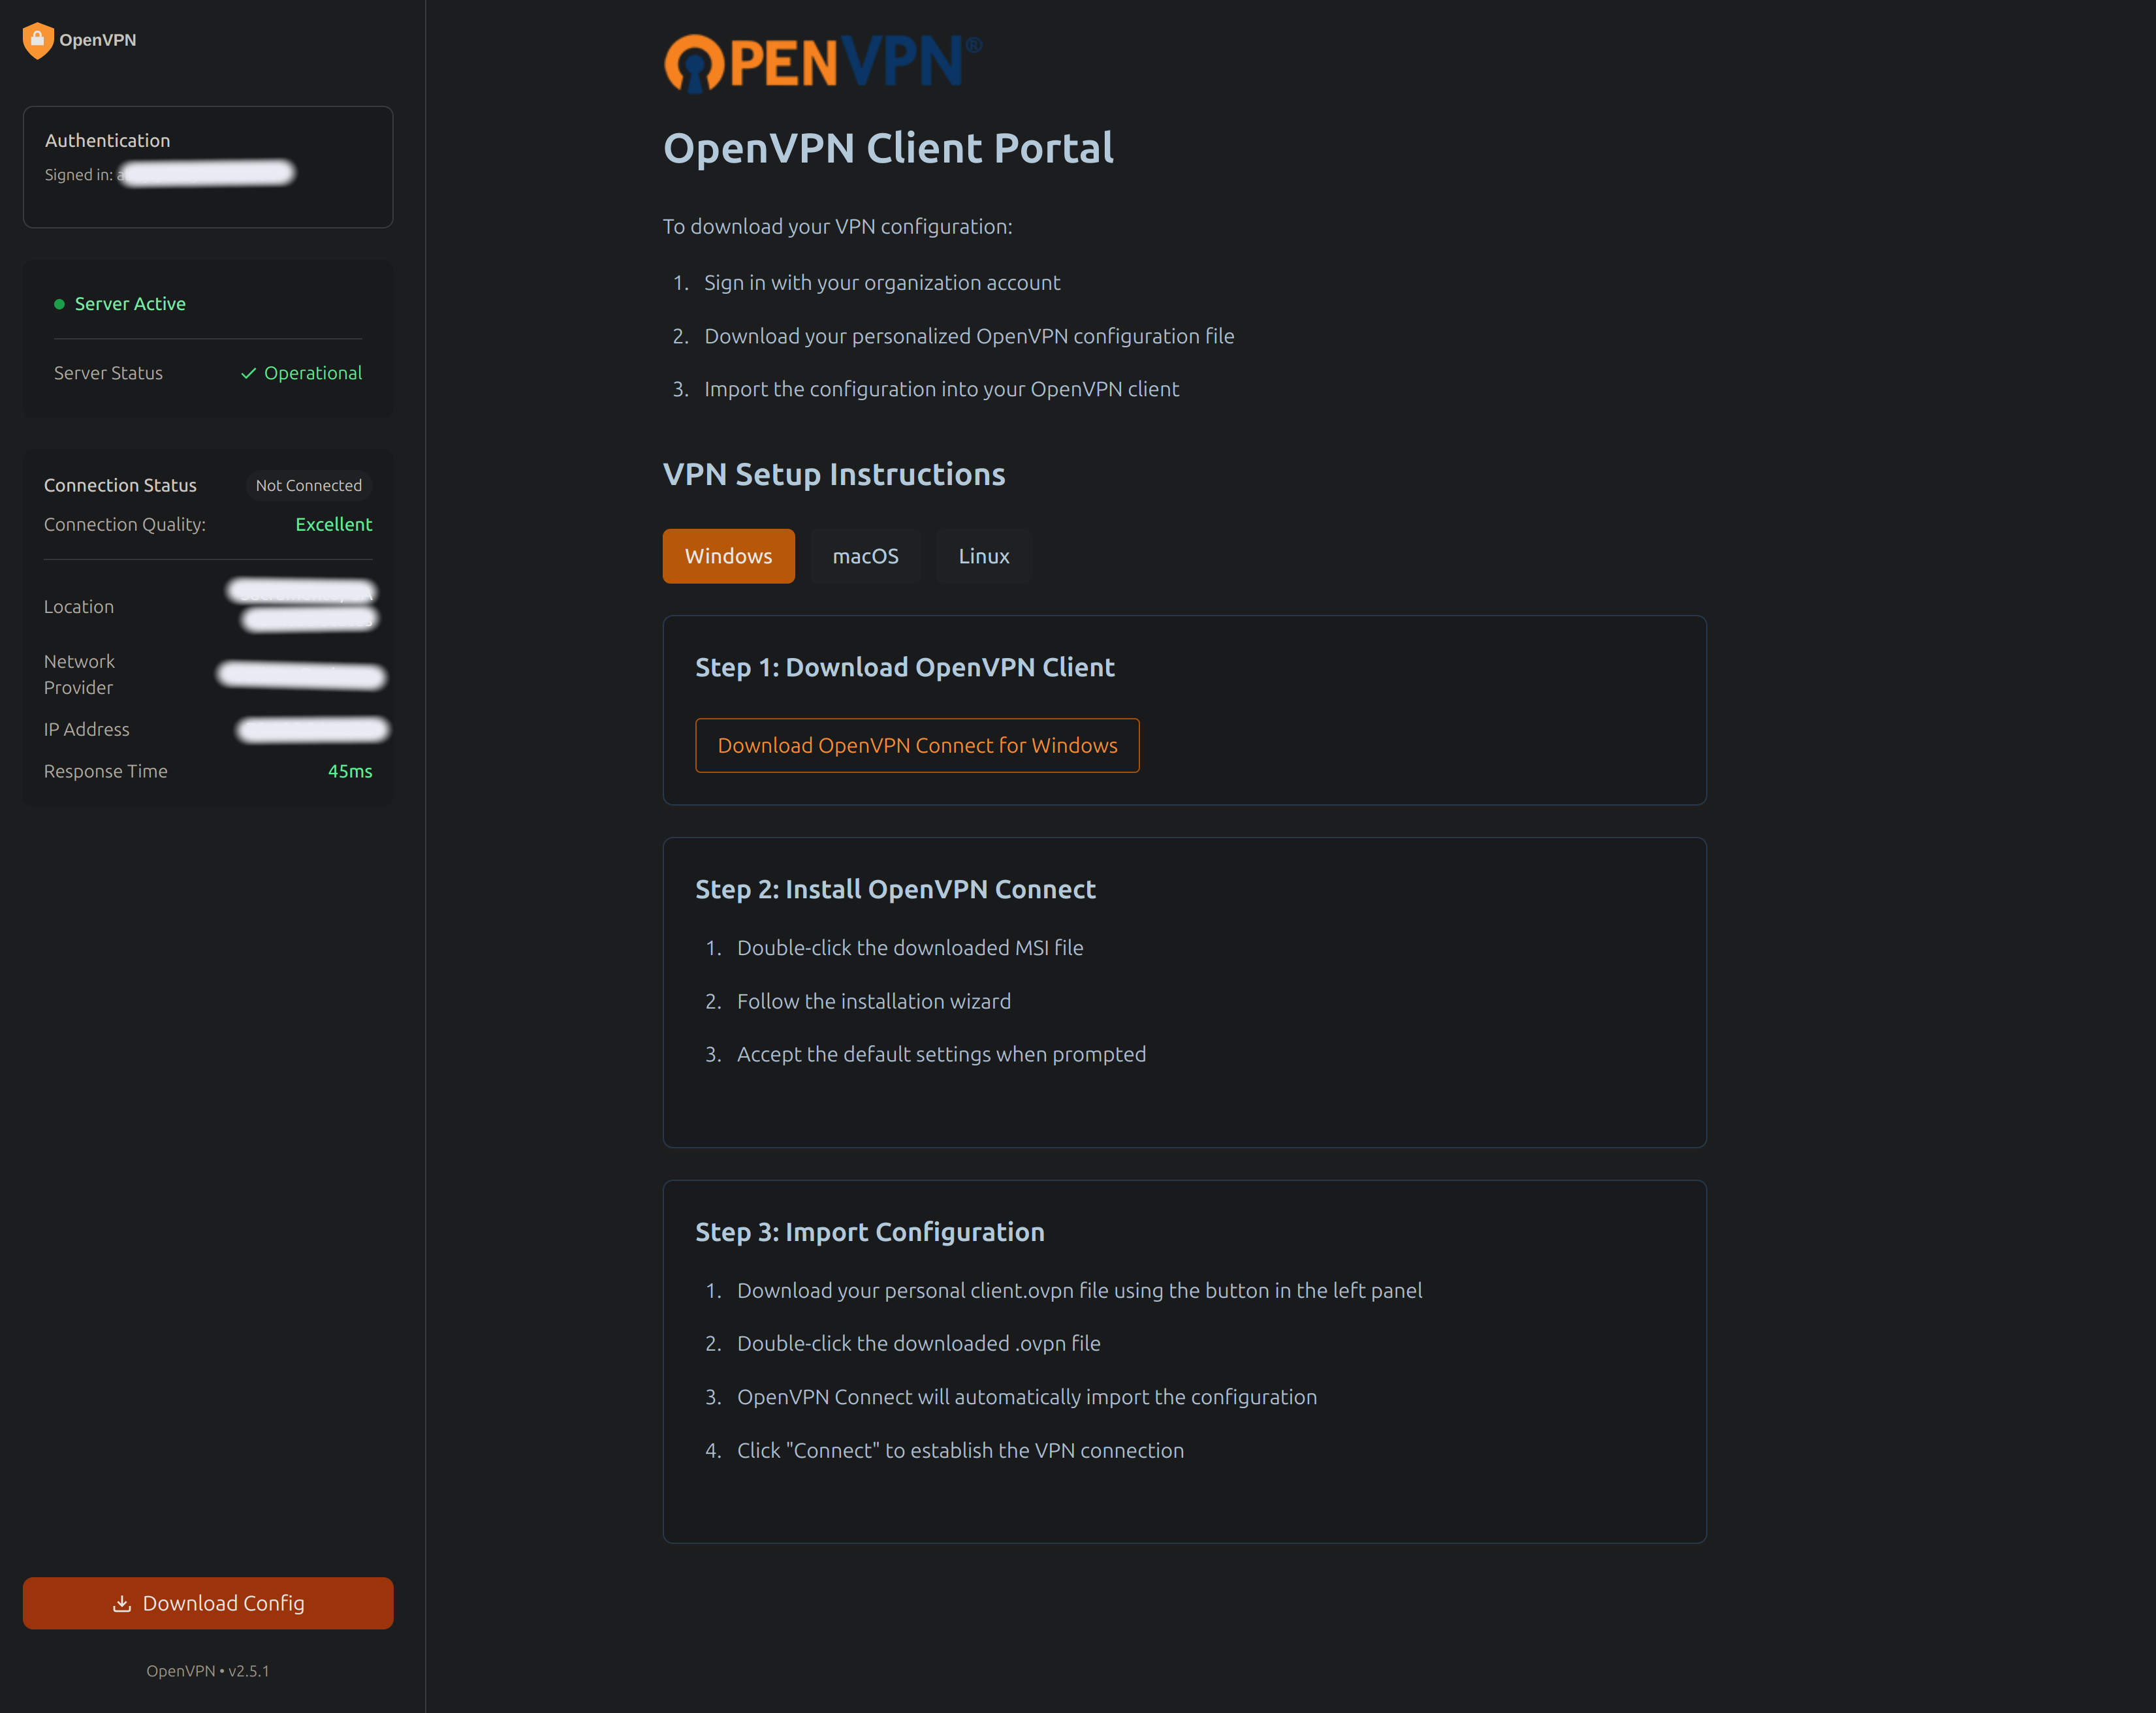Screen dimensions: 2156x1713
Task: Click the green Server Active status dot
Action: click(x=59, y=304)
